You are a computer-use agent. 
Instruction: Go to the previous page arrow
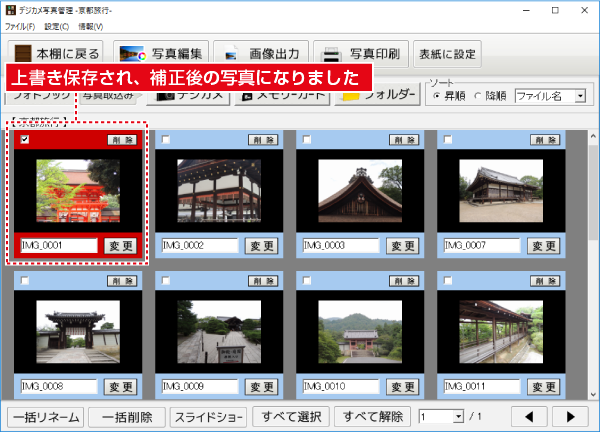[x=530, y=416]
